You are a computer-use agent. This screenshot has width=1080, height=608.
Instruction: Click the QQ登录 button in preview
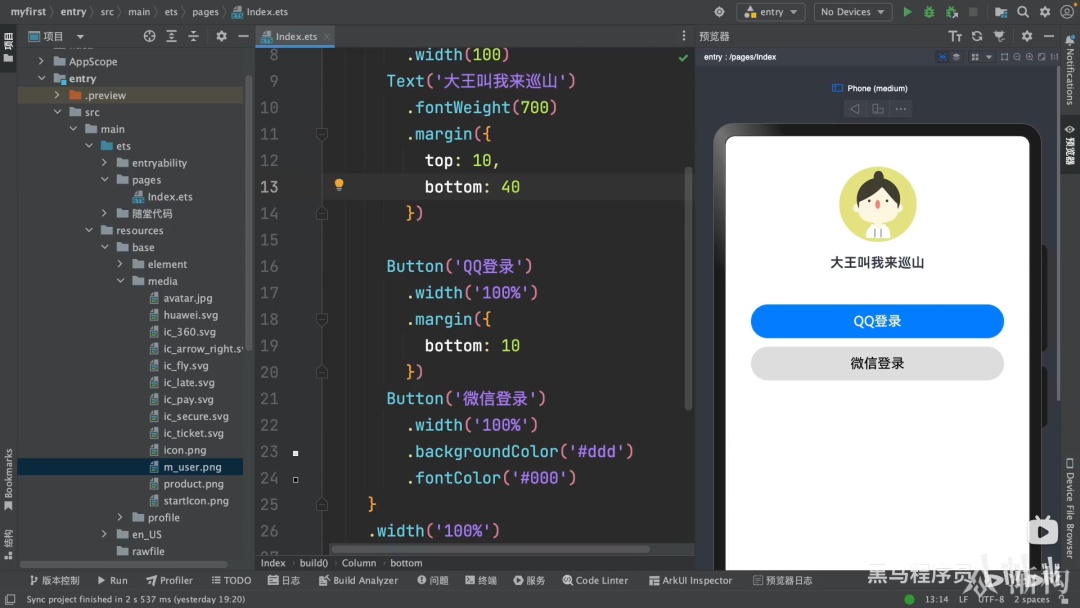tap(877, 321)
